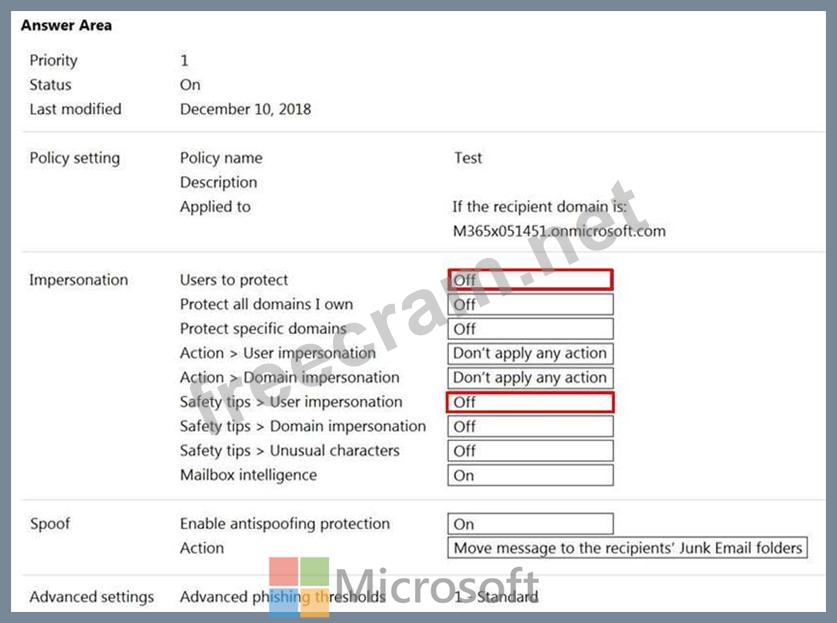Open the Users to protect dropdown box
The image size is (837, 623).
pos(530,280)
